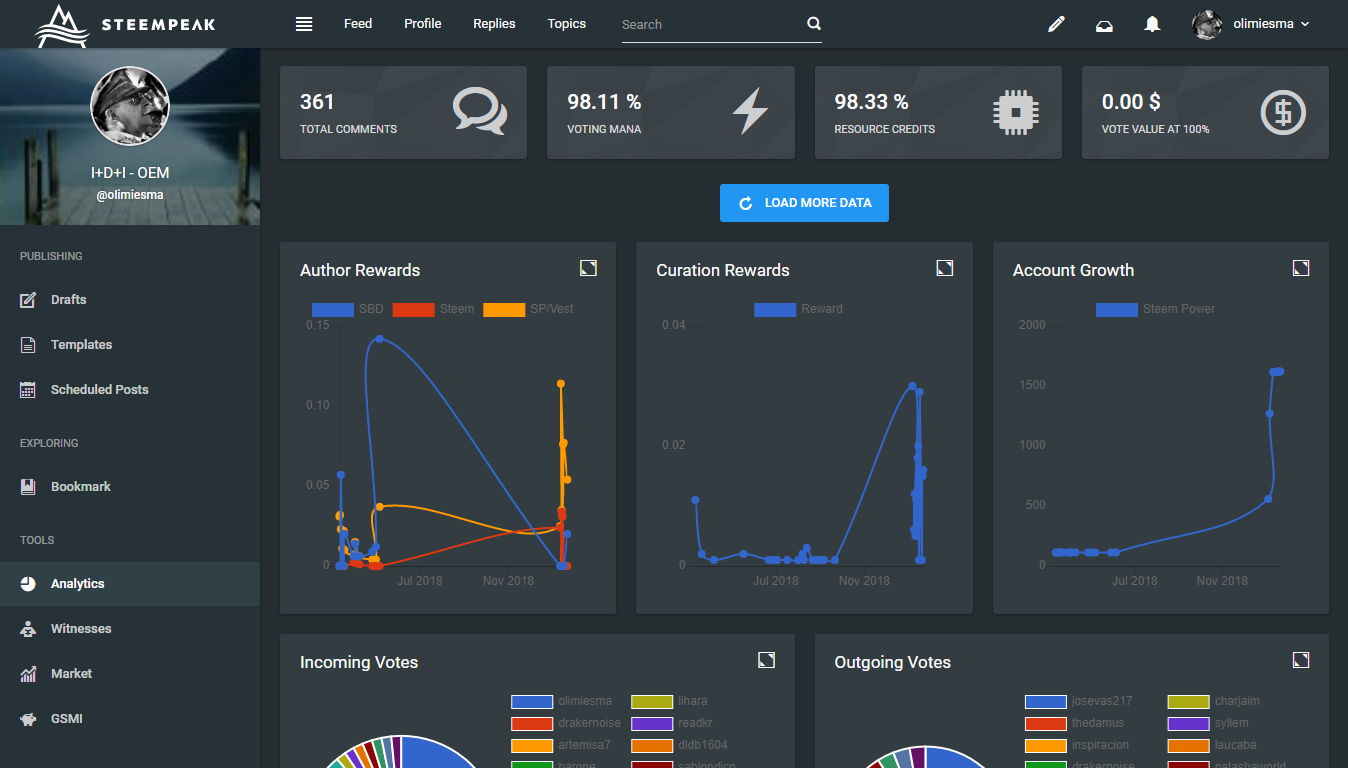The height and width of the screenshot is (768, 1348).
Task: Go to Topics in top navigation
Action: tap(566, 24)
